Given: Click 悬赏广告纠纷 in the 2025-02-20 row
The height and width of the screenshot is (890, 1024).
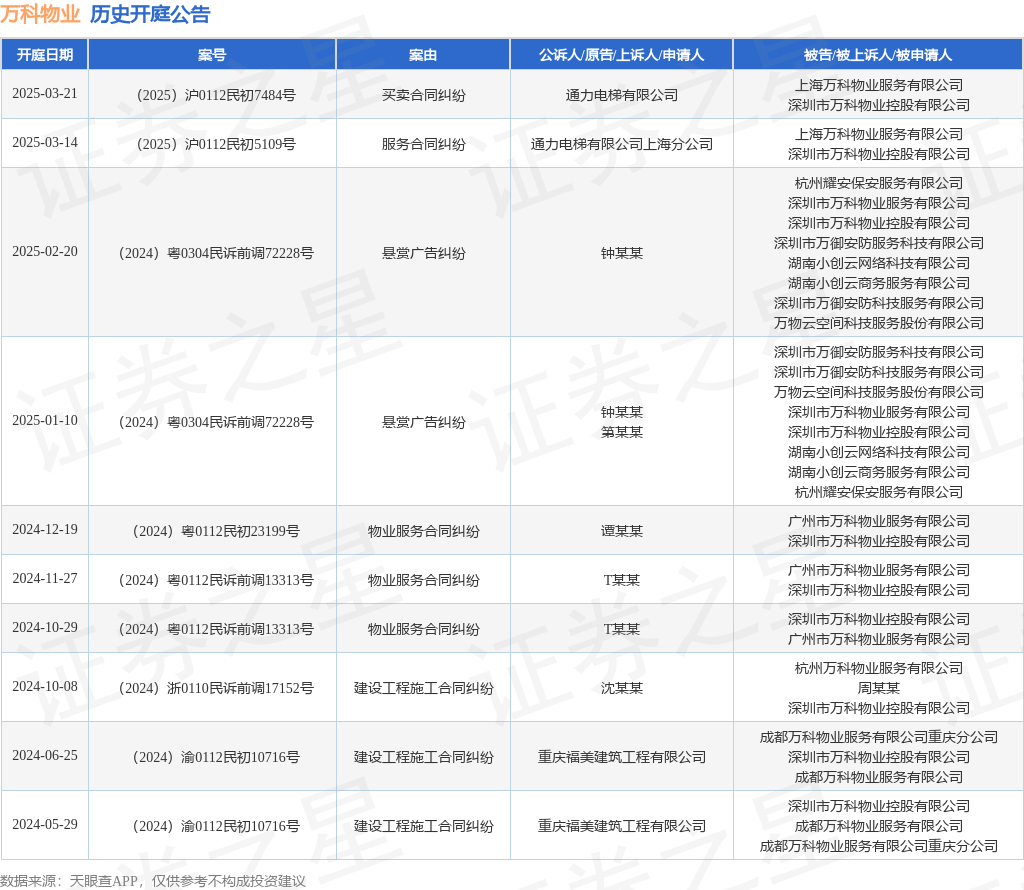Looking at the screenshot, I should [x=423, y=253].
